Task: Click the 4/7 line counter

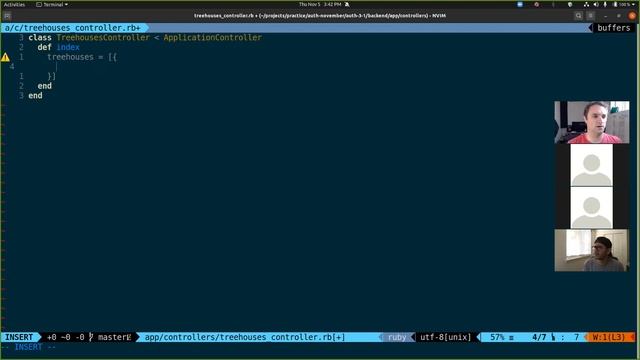Action: pyautogui.click(x=539, y=337)
